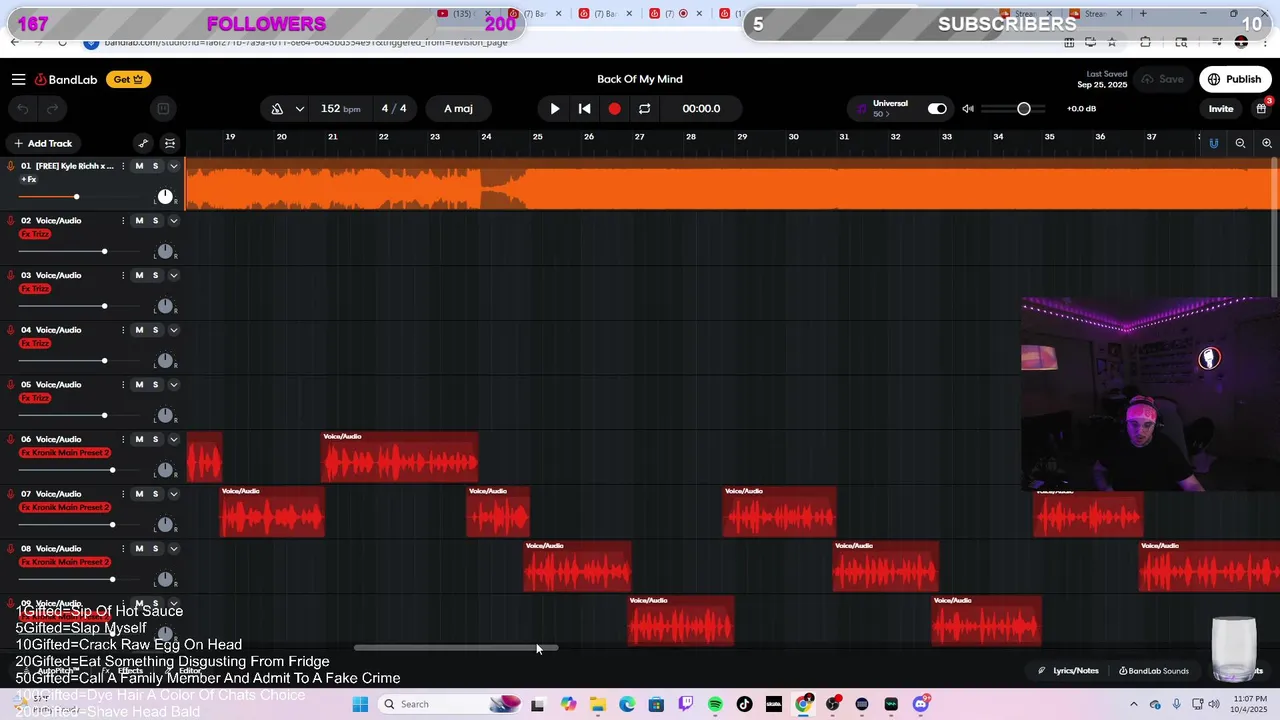Open track 08 three-dot options menu

pyautogui.click(x=123, y=549)
